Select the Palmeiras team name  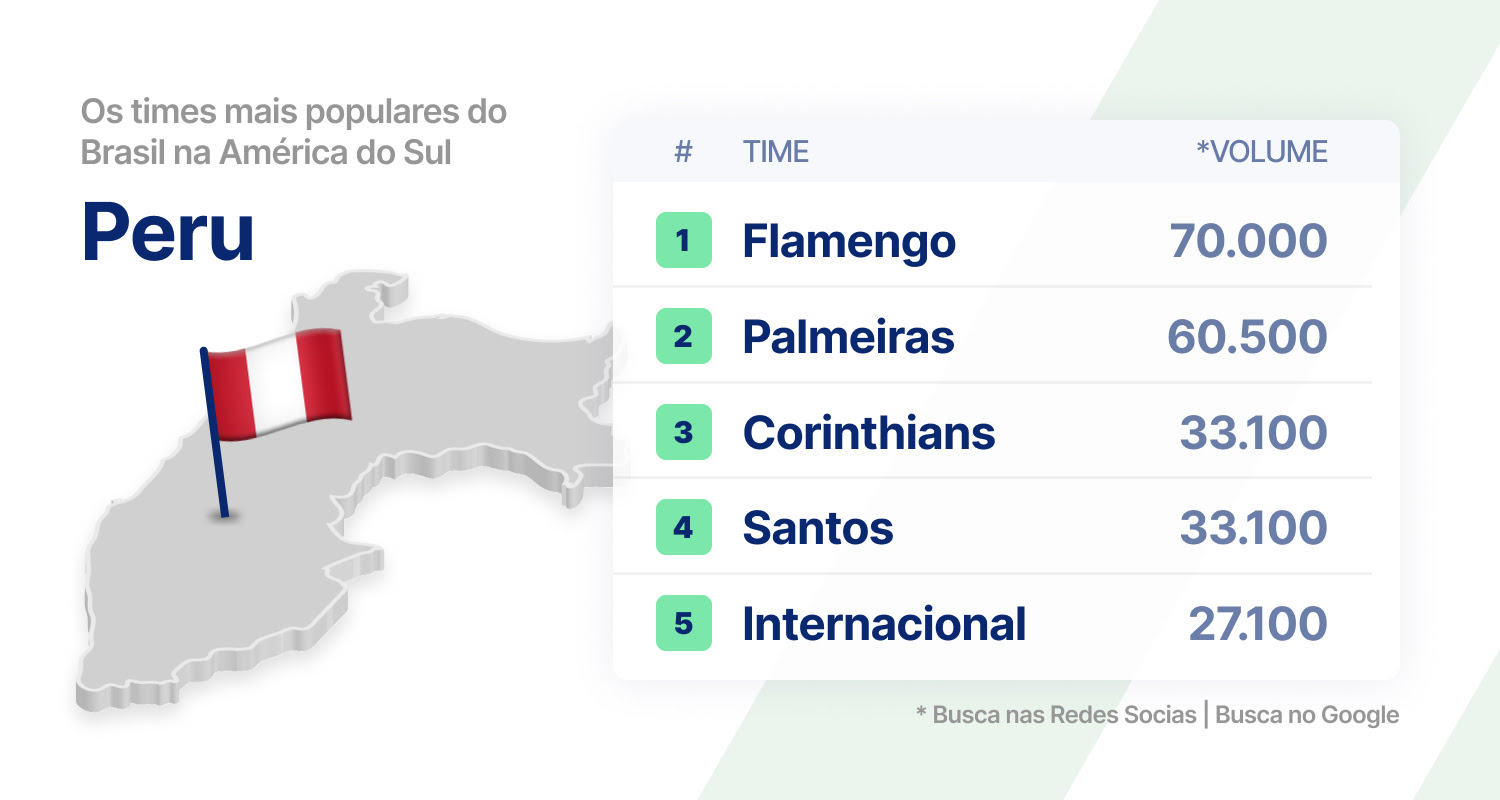848,337
